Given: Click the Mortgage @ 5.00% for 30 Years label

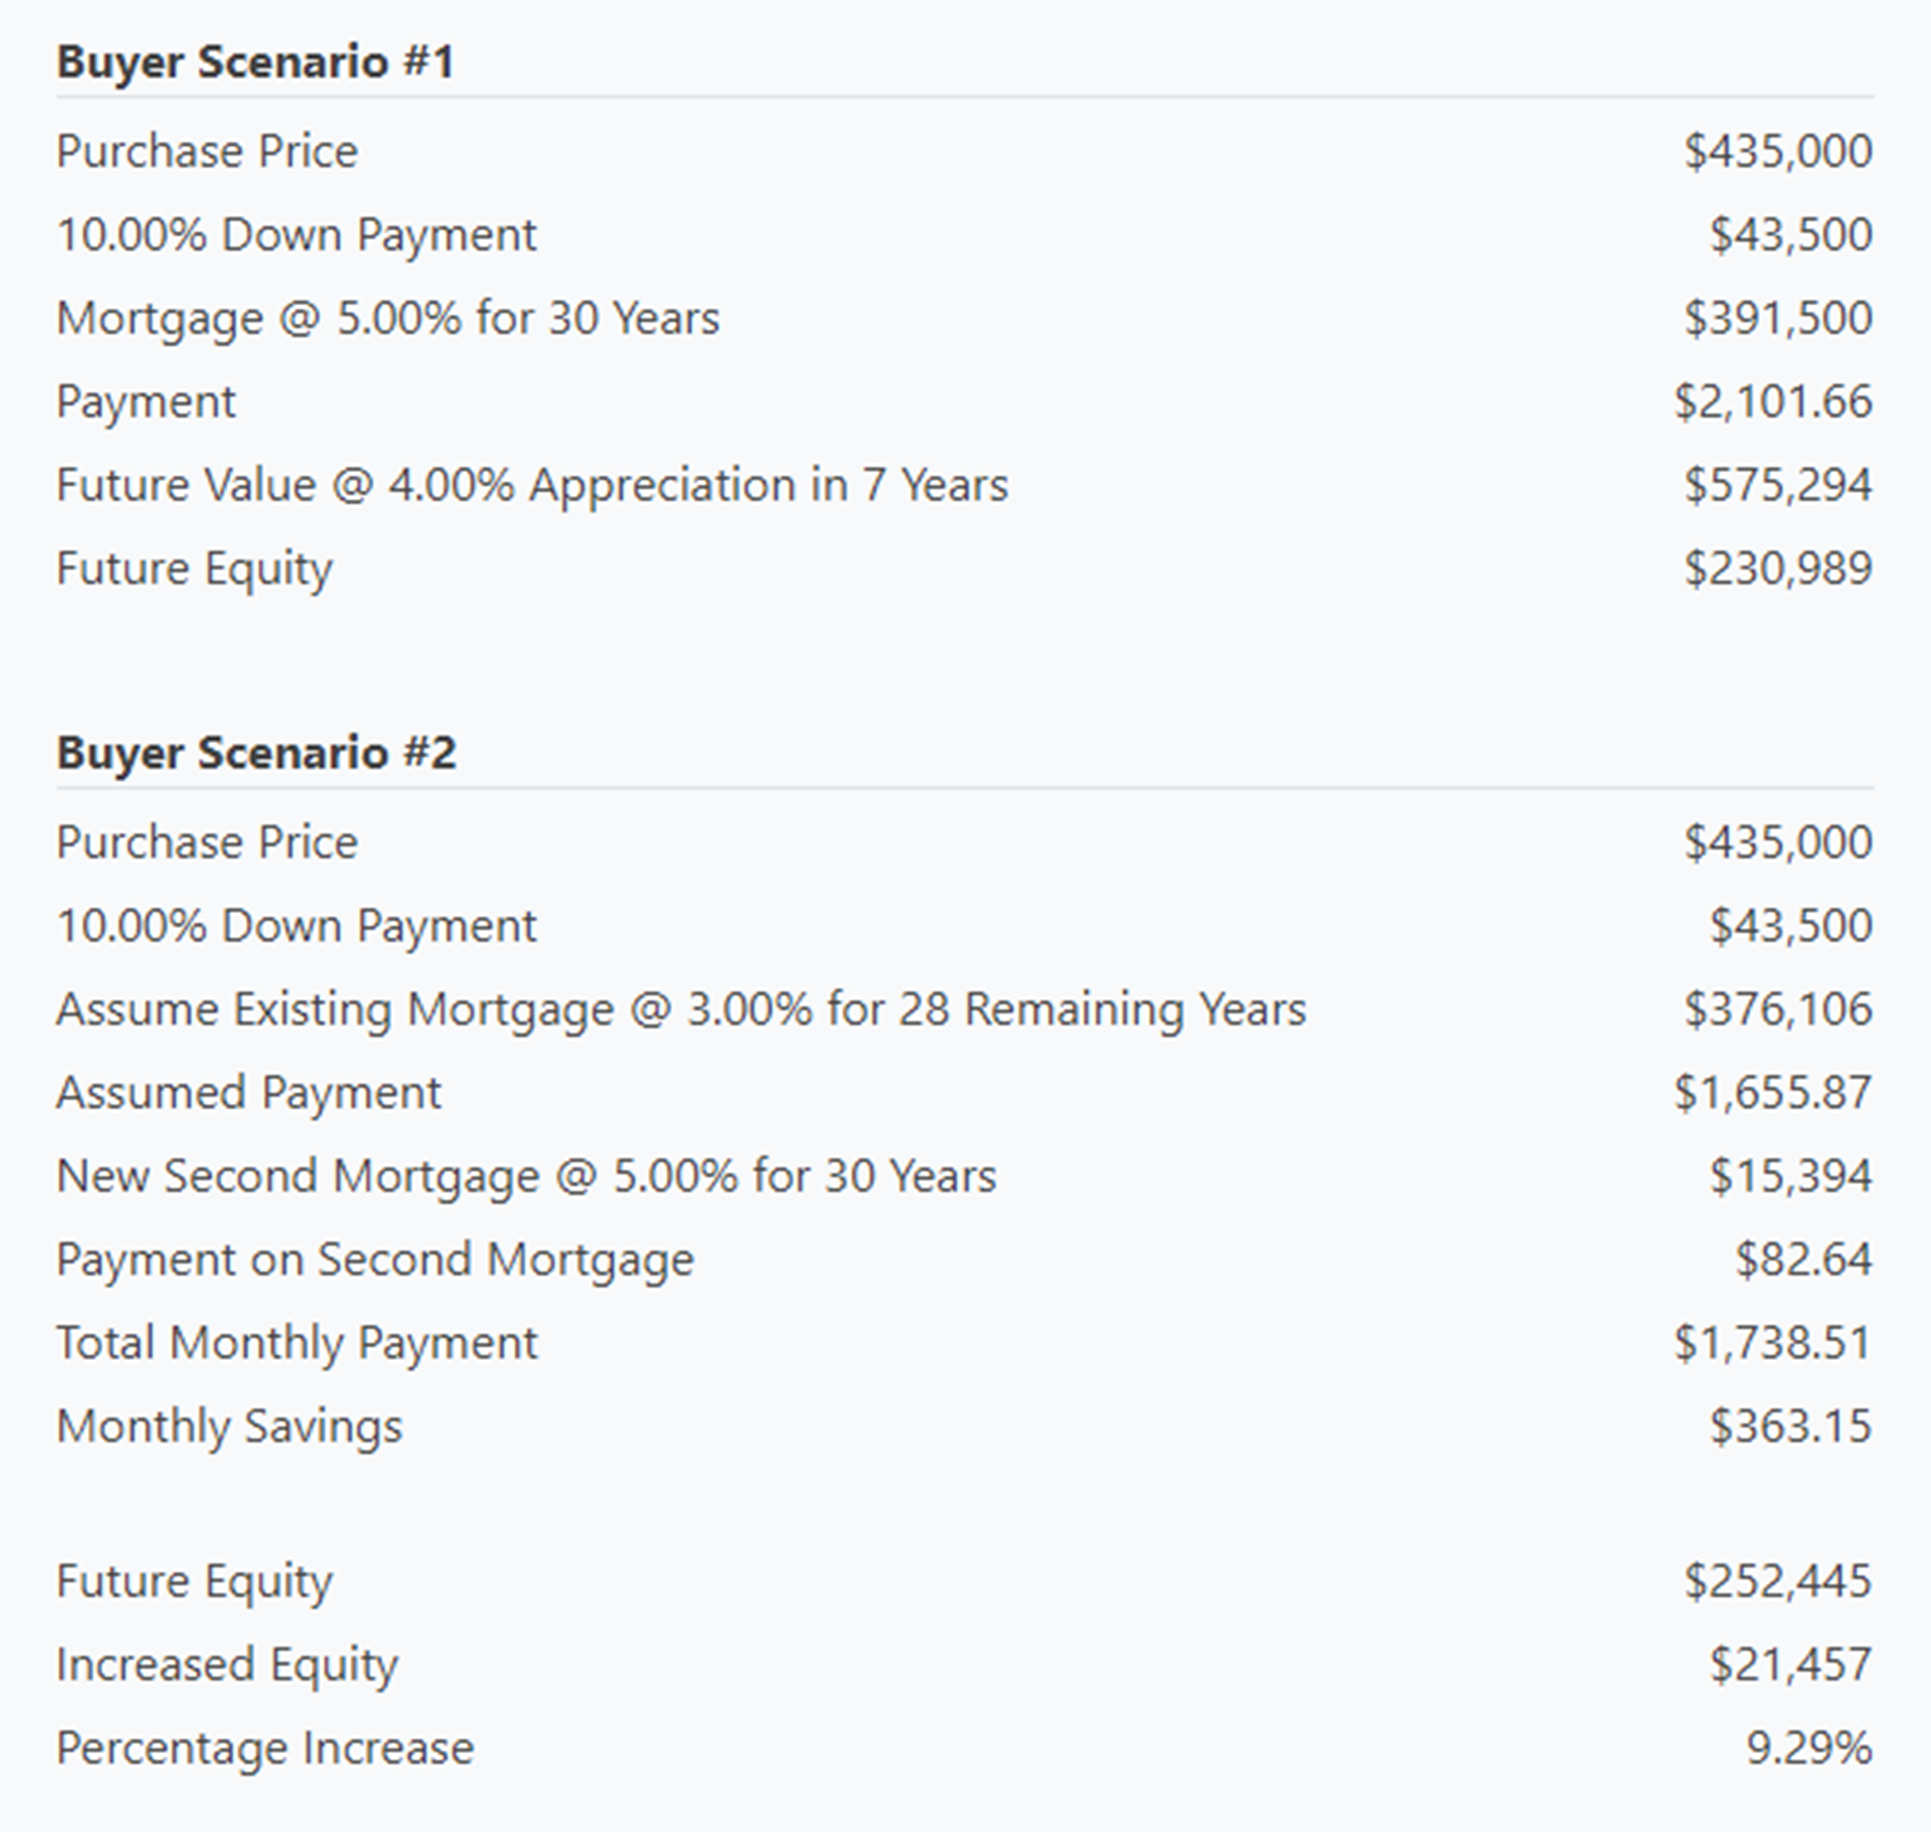Looking at the screenshot, I should click(387, 319).
